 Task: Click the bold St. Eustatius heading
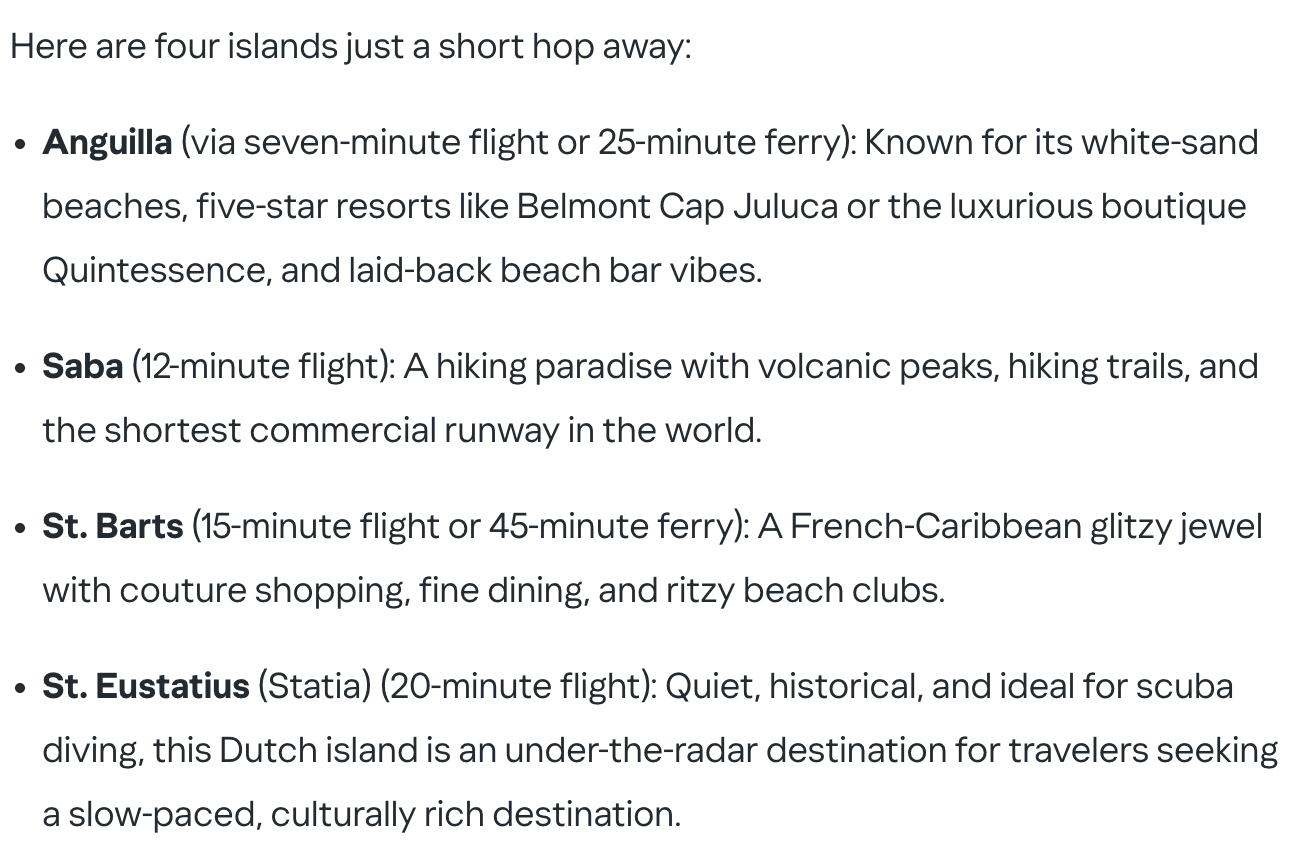145,687
